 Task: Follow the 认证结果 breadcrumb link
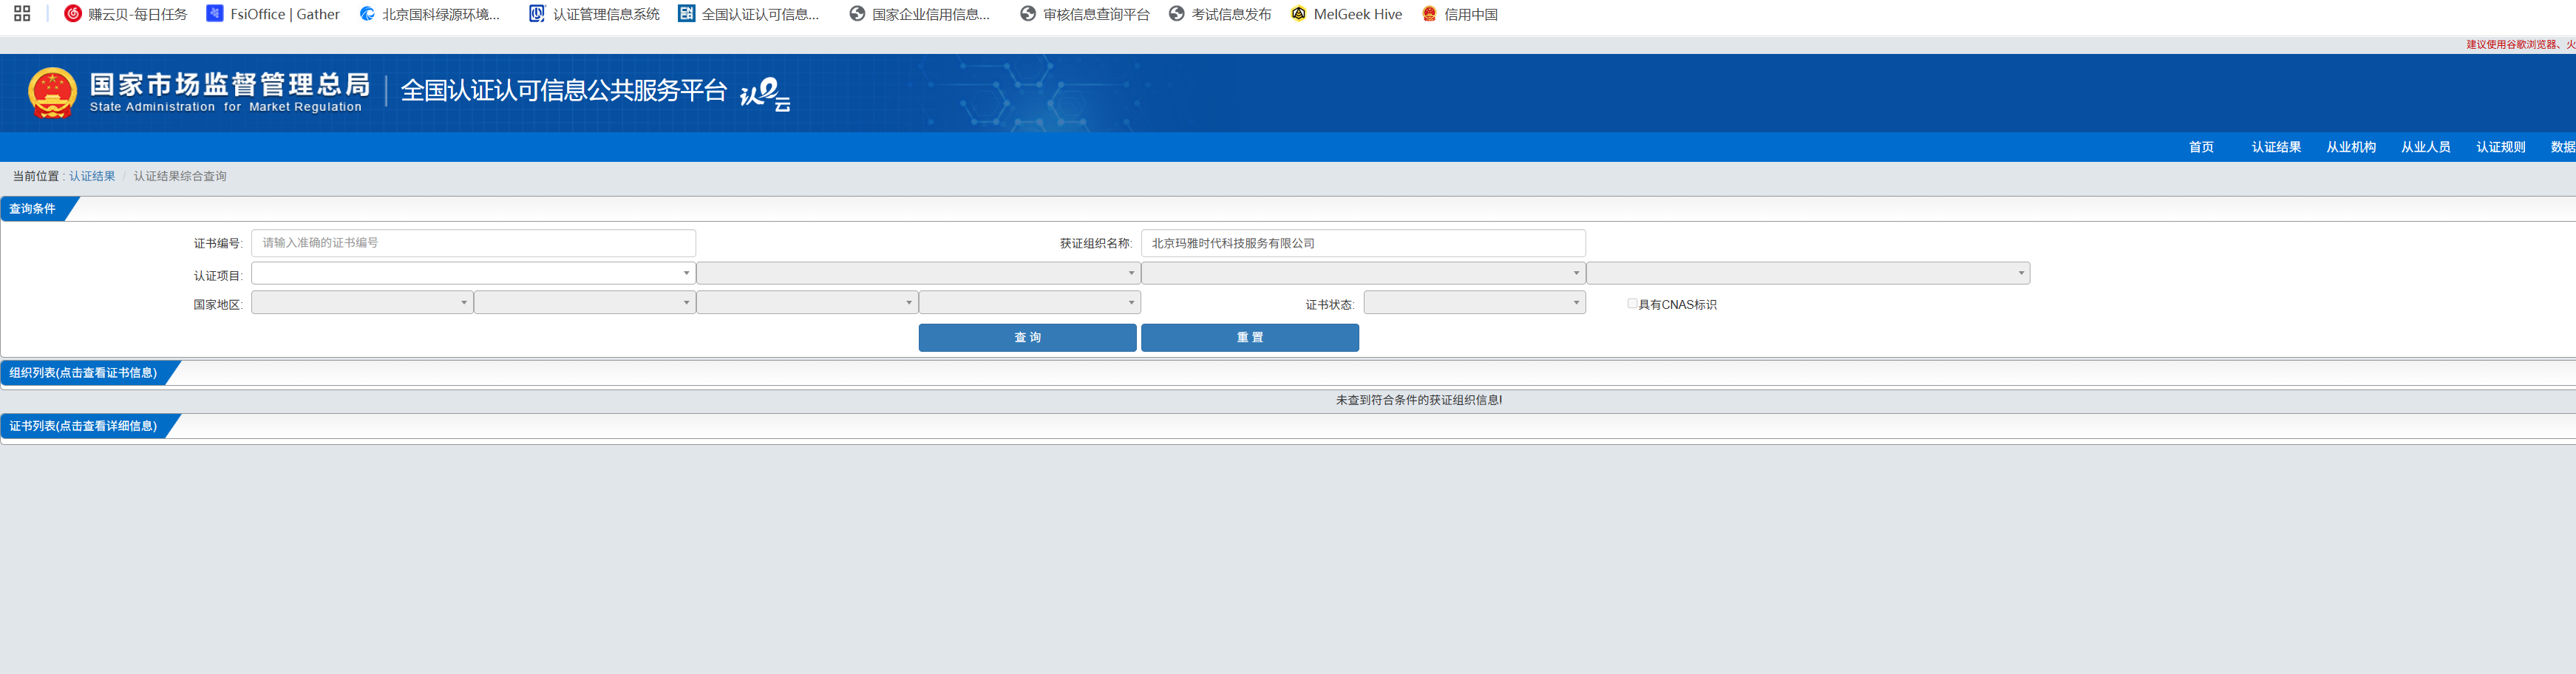pos(92,176)
